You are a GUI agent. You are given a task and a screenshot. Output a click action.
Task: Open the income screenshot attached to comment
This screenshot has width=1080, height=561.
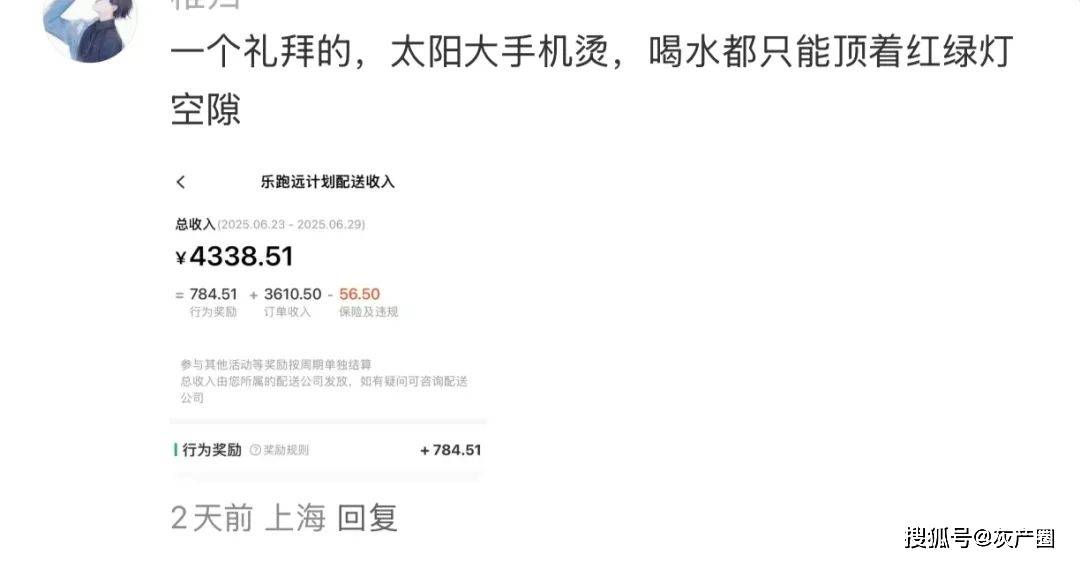coord(328,323)
